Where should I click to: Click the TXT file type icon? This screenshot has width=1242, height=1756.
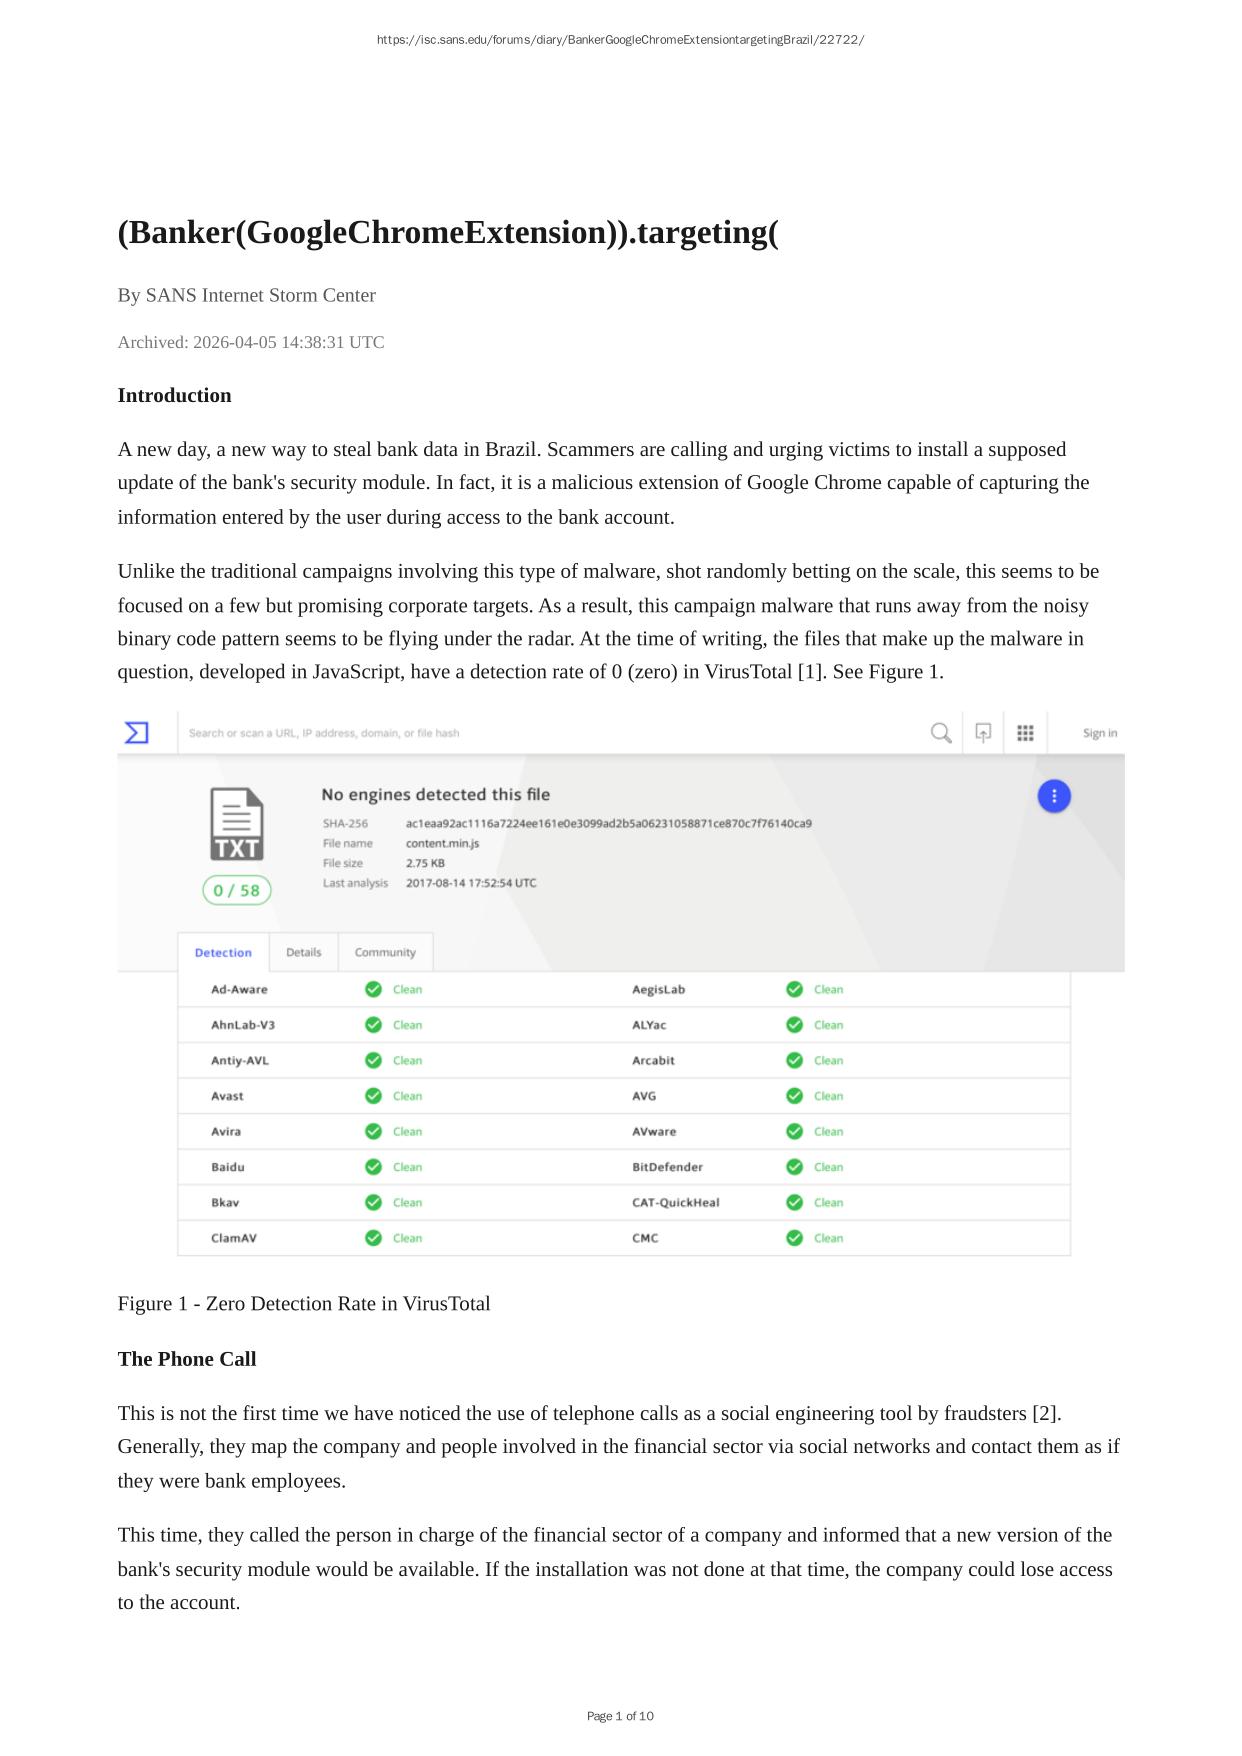click(237, 824)
